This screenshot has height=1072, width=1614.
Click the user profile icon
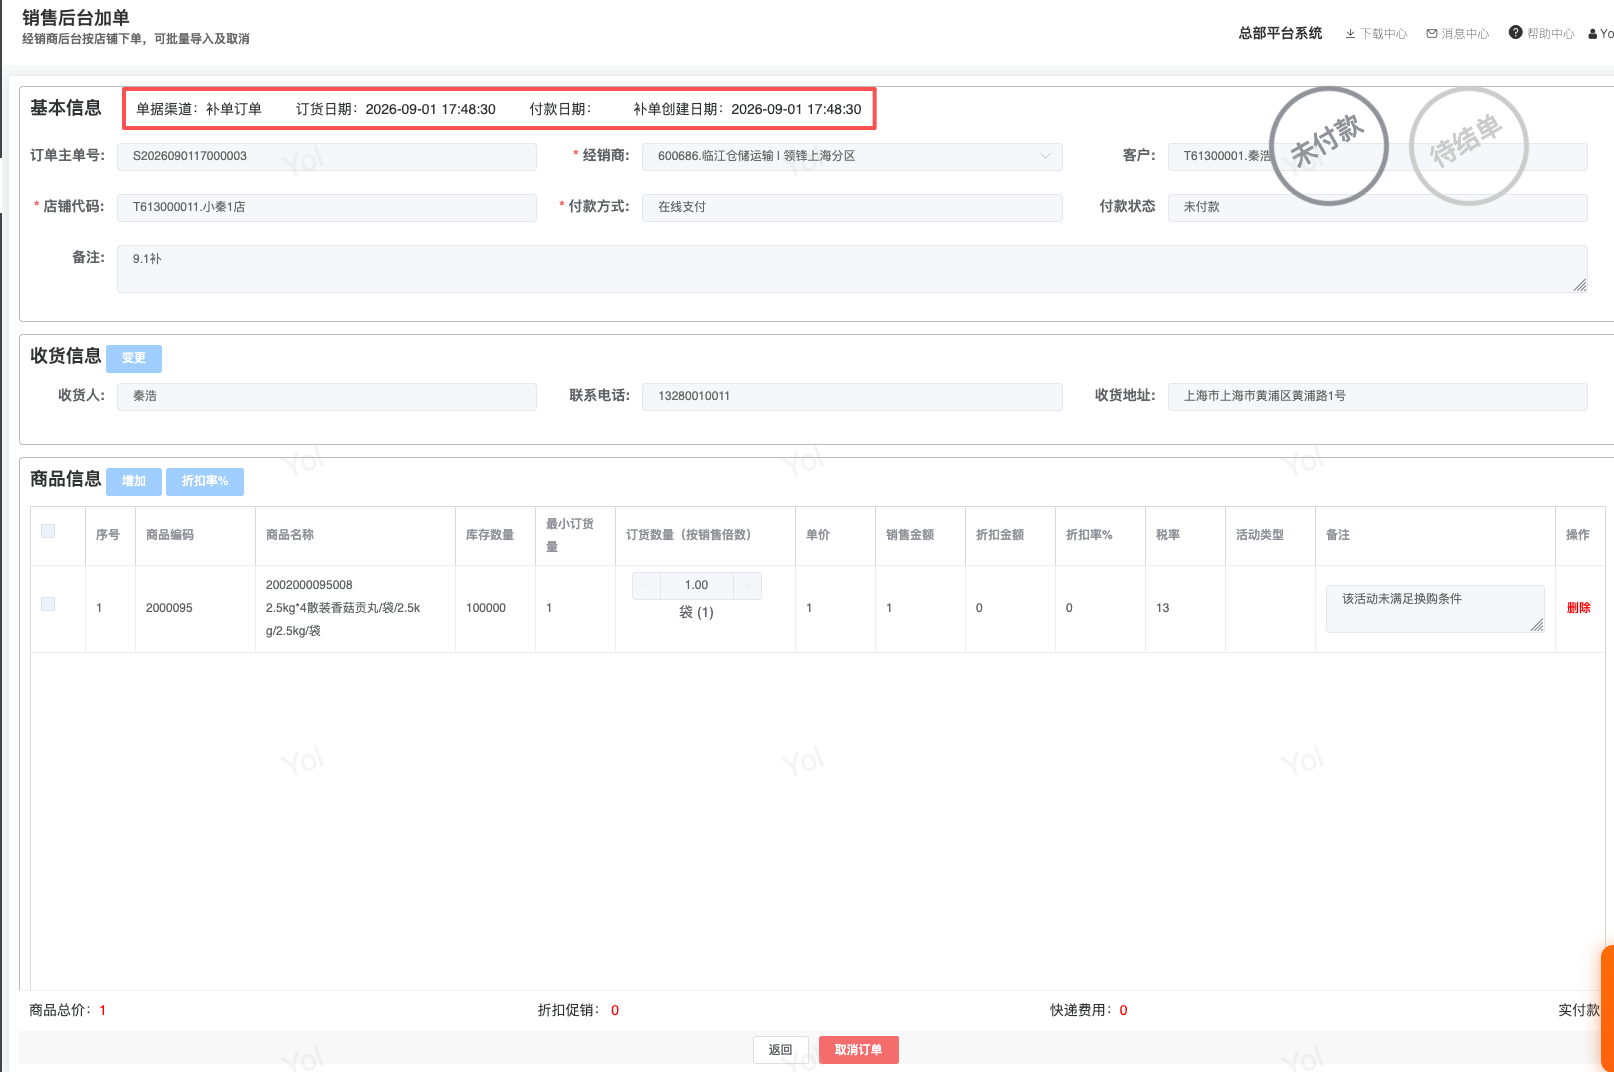[1593, 34]
